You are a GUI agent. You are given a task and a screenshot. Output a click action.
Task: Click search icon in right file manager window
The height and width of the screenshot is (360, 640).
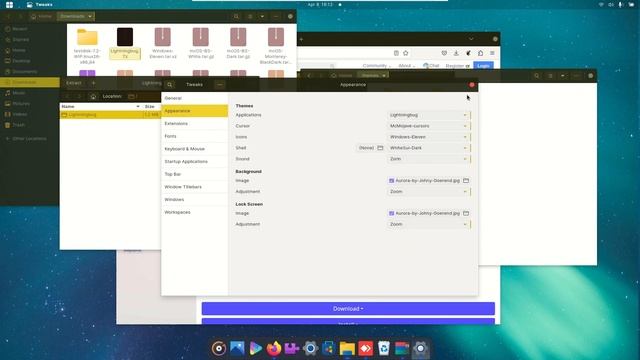click(x=537, y=76)
